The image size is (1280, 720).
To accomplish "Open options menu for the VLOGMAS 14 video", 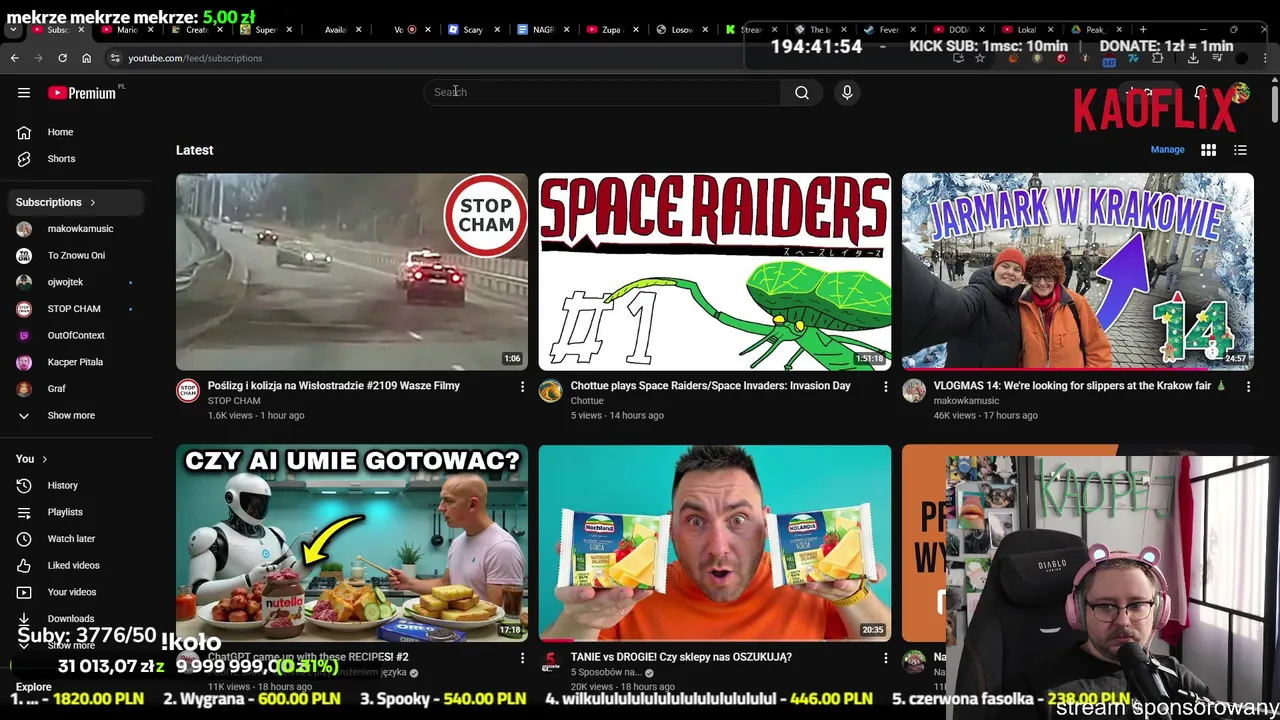I will 1248,386.
